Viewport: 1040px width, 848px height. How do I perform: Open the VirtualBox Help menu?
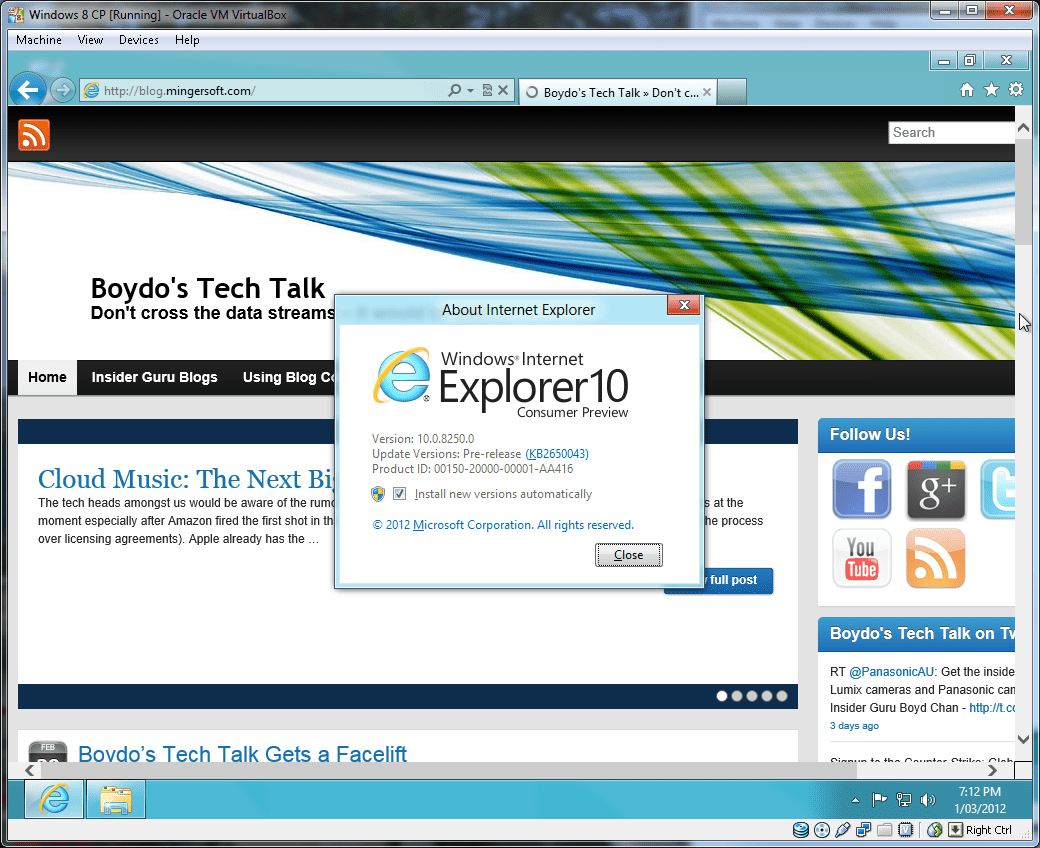(x=187, y=40)
